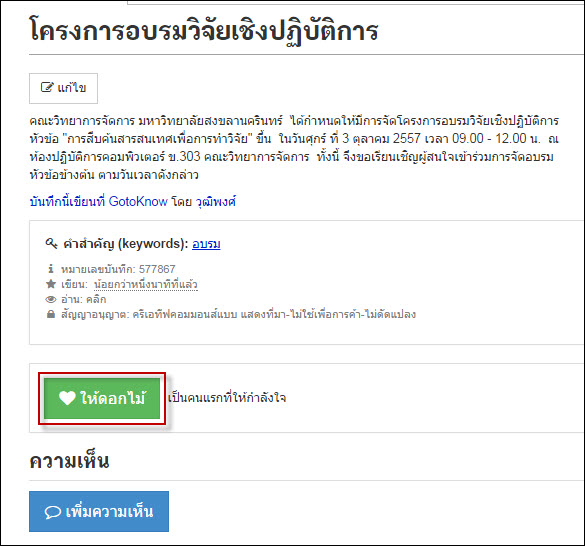
Task: Click the page title โครงการอบรมวิจัยเชิงปฏิบัติการ
Action: click(x=204, y=31)
